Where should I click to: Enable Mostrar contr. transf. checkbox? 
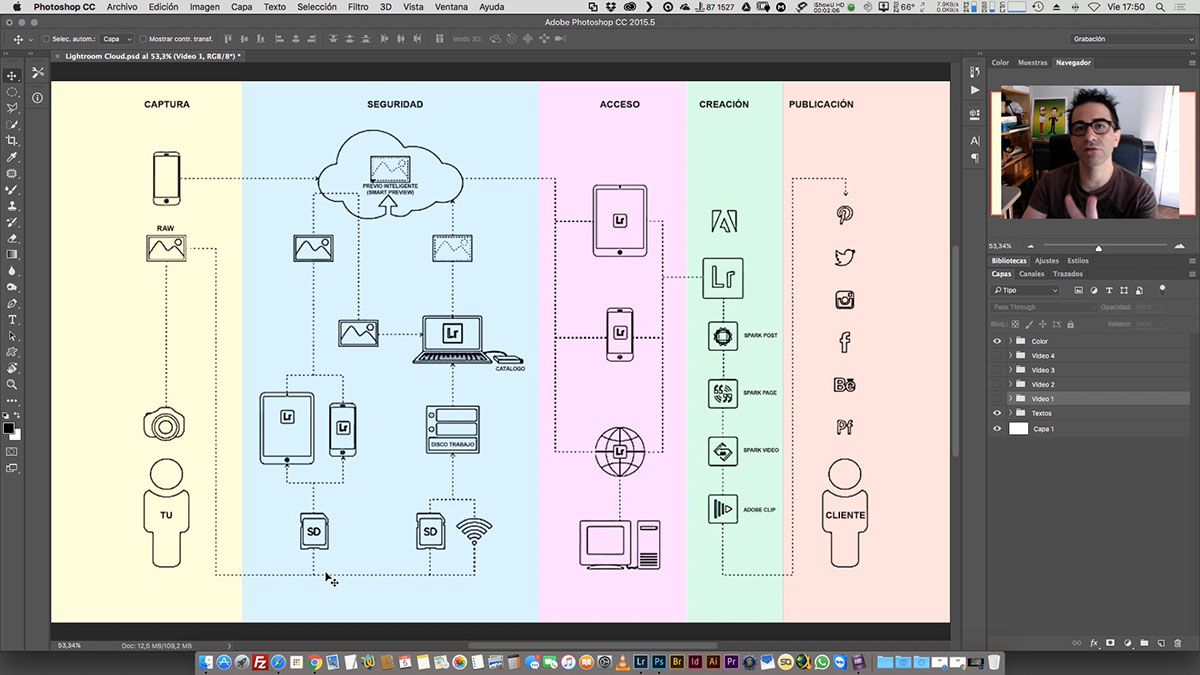pos(141,39)
